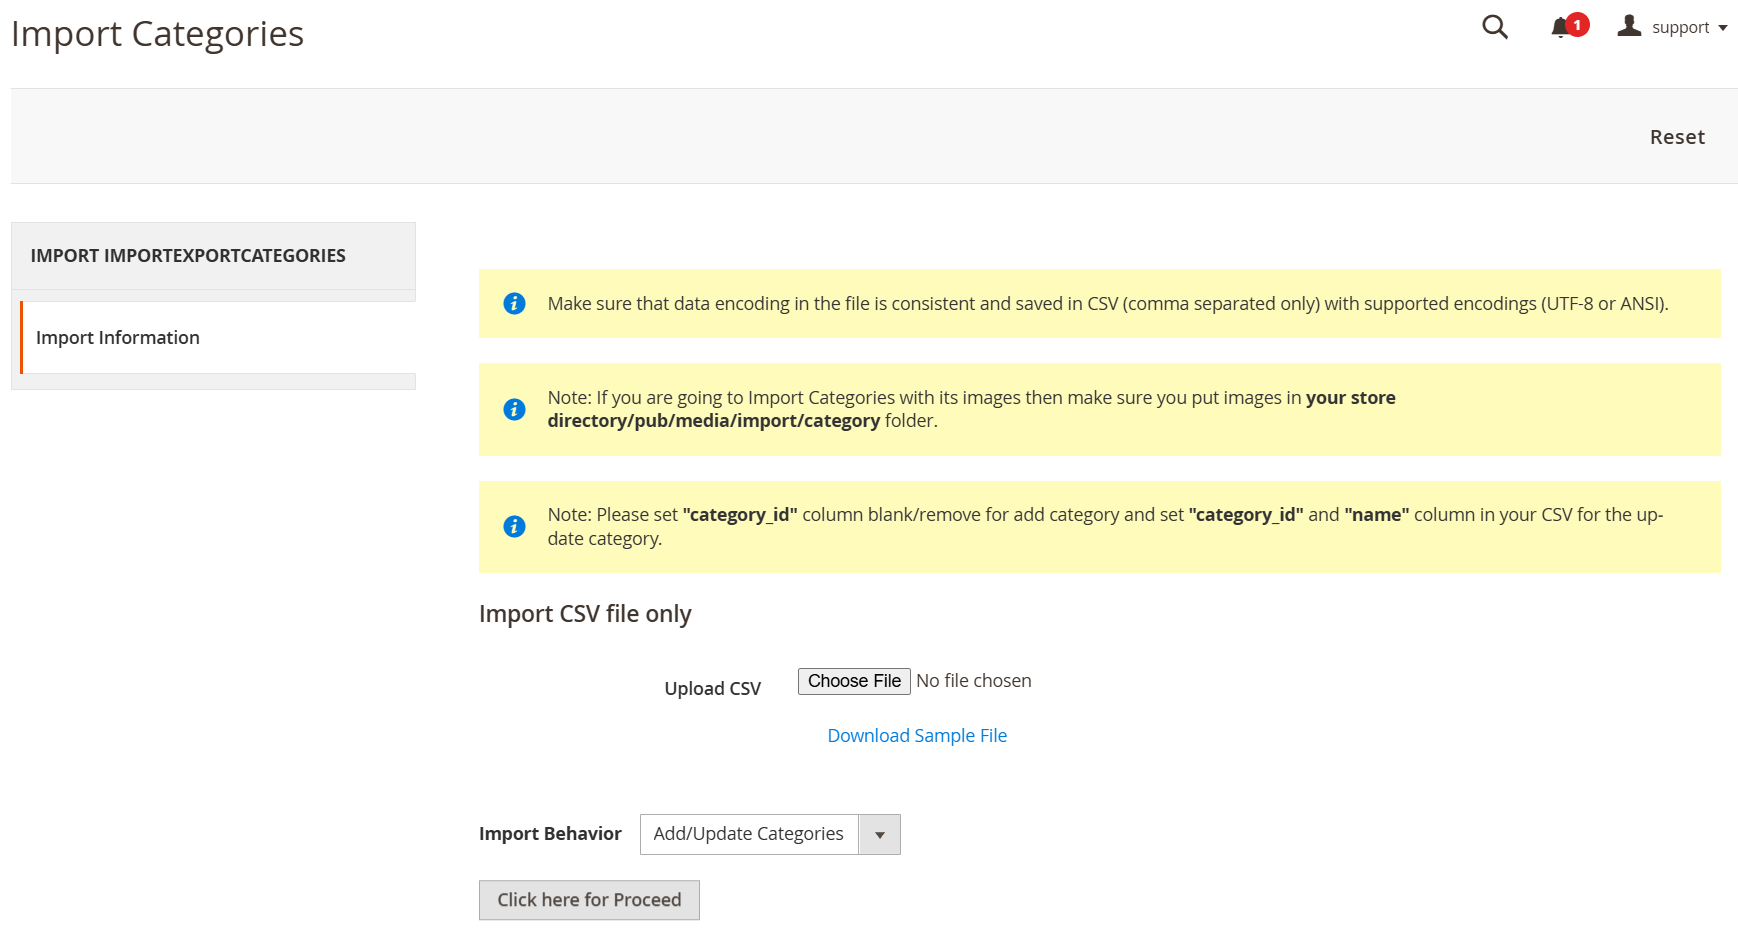
Task: Click the 'Import CSV file only' heading
Action: click(x=585, y=614)
